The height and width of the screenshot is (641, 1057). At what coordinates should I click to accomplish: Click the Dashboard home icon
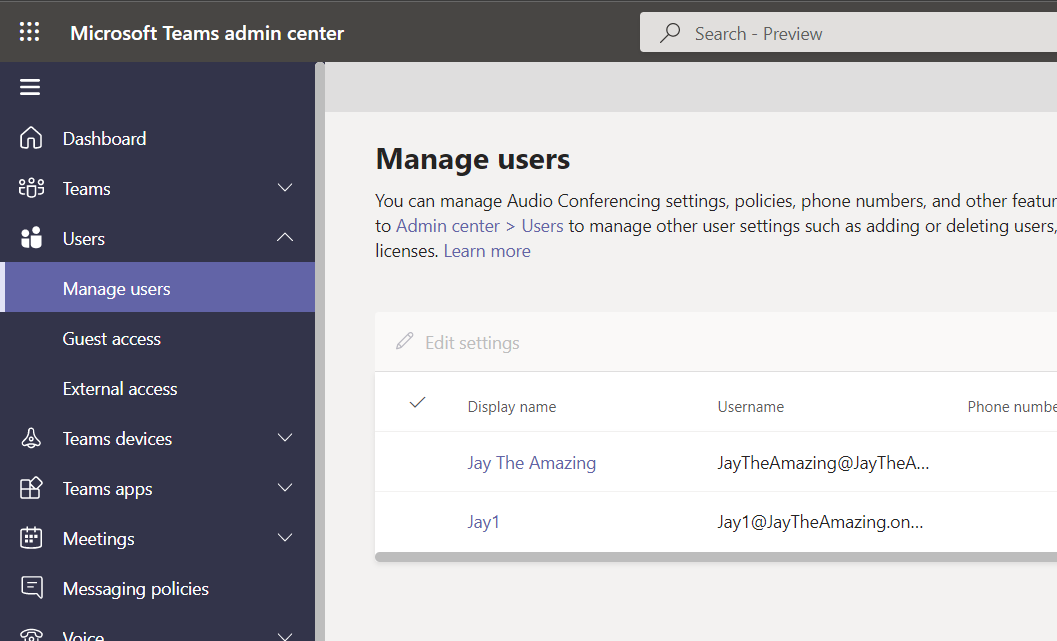click(x=32, y=138)
